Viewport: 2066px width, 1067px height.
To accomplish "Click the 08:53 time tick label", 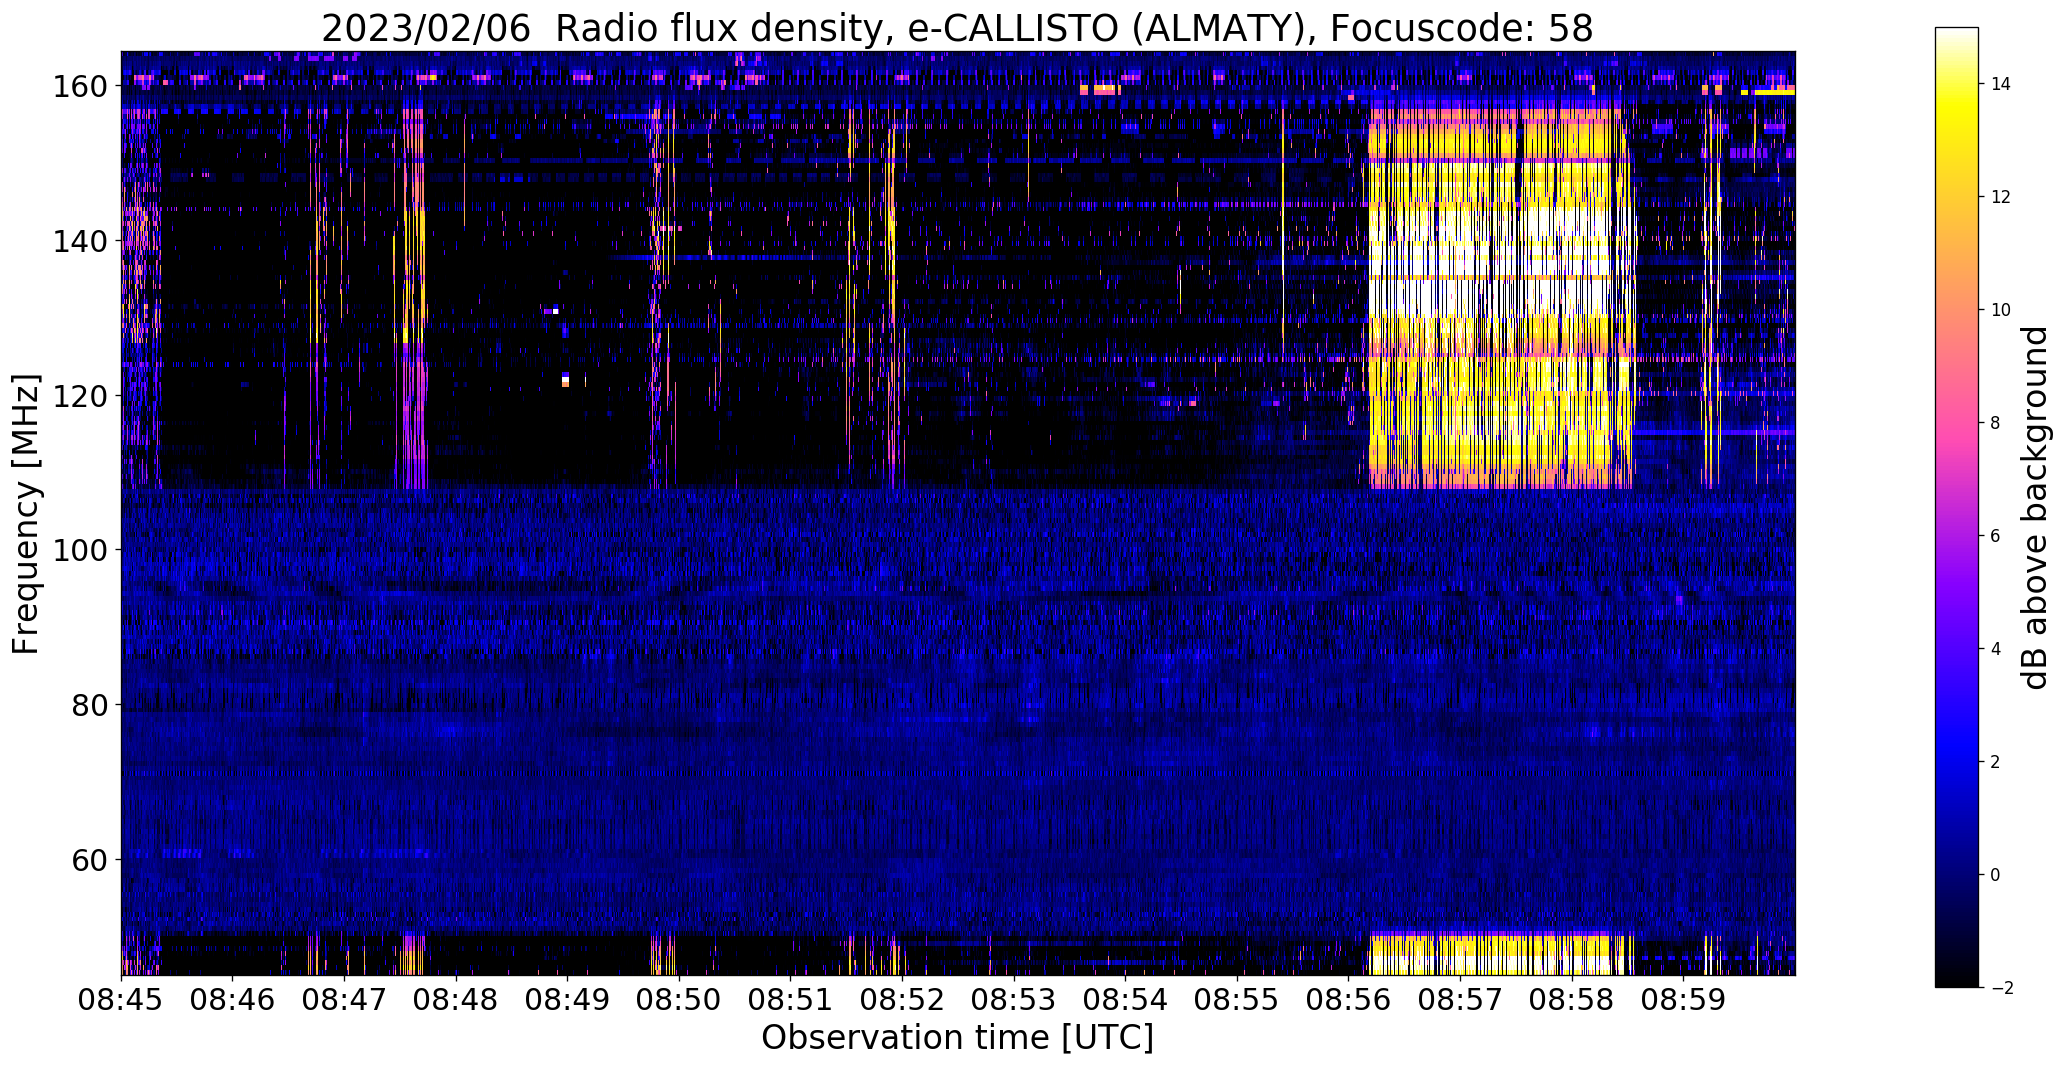I will [x=1014, y=999].
